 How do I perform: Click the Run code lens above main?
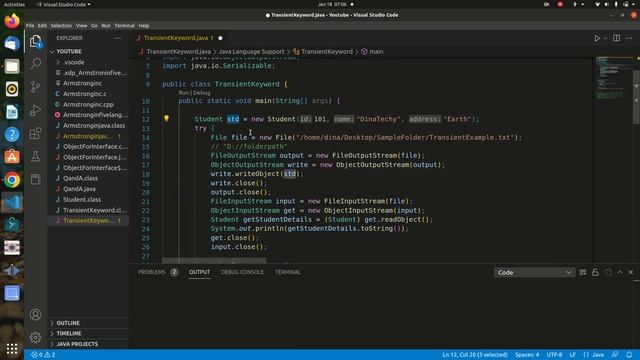coord(184,93)
